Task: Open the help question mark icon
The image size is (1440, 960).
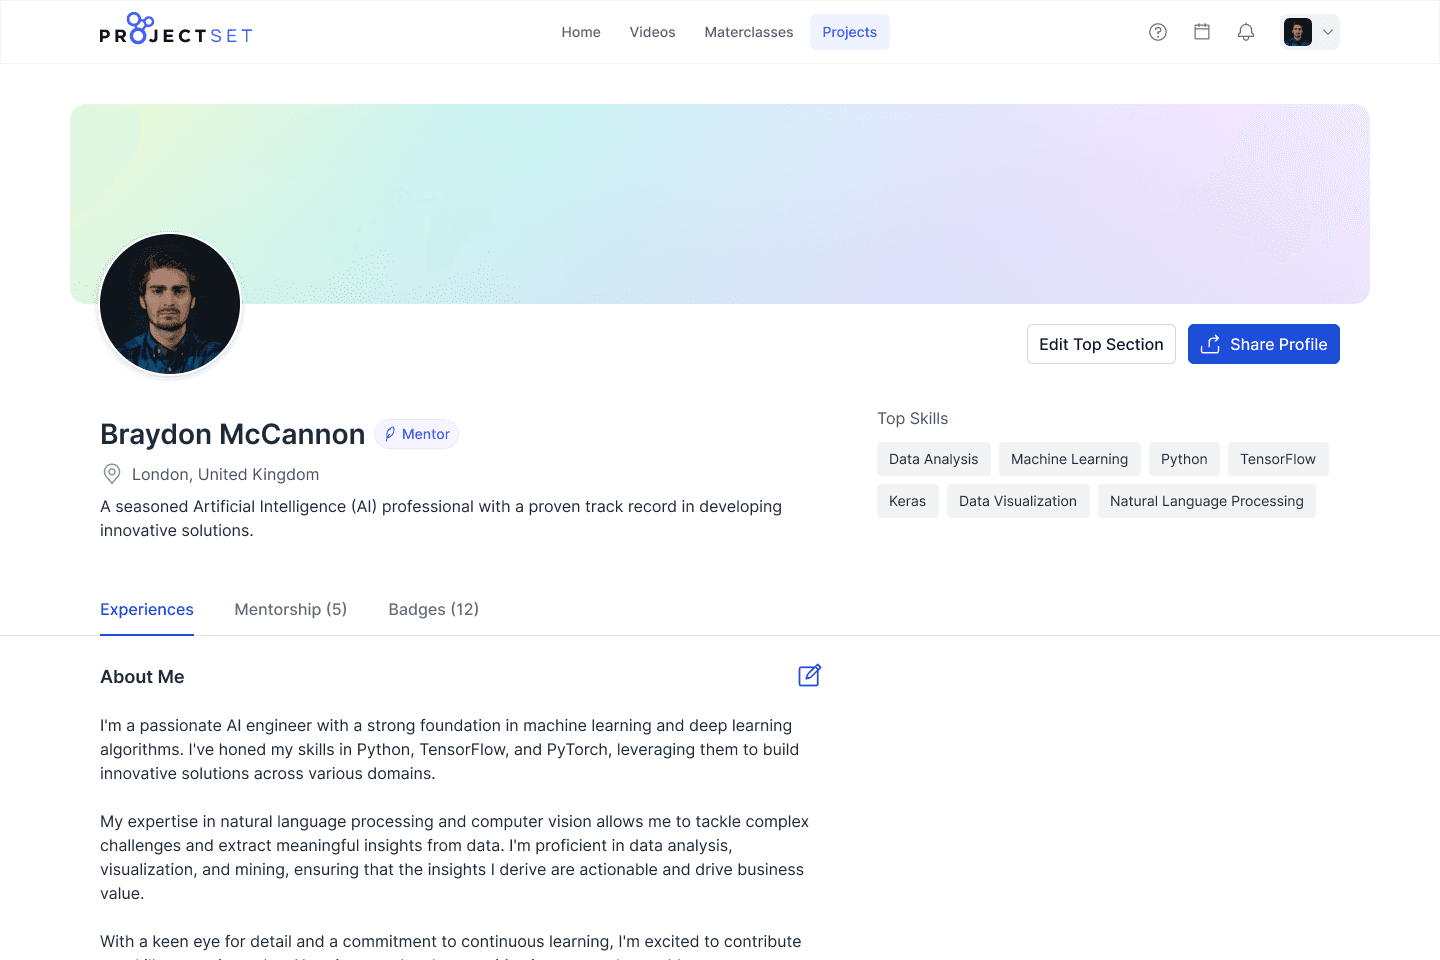Action: (x=1158, y=32)
